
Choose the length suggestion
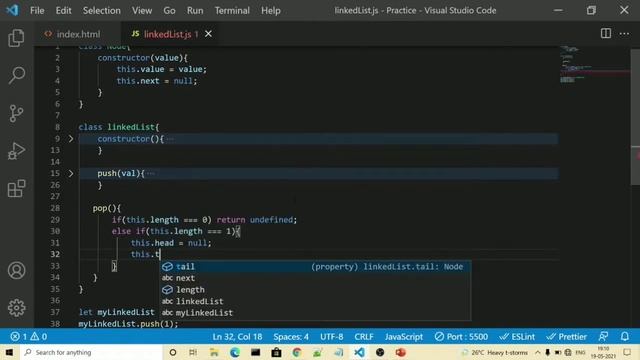pyautogui.click(x=315, y=290)
